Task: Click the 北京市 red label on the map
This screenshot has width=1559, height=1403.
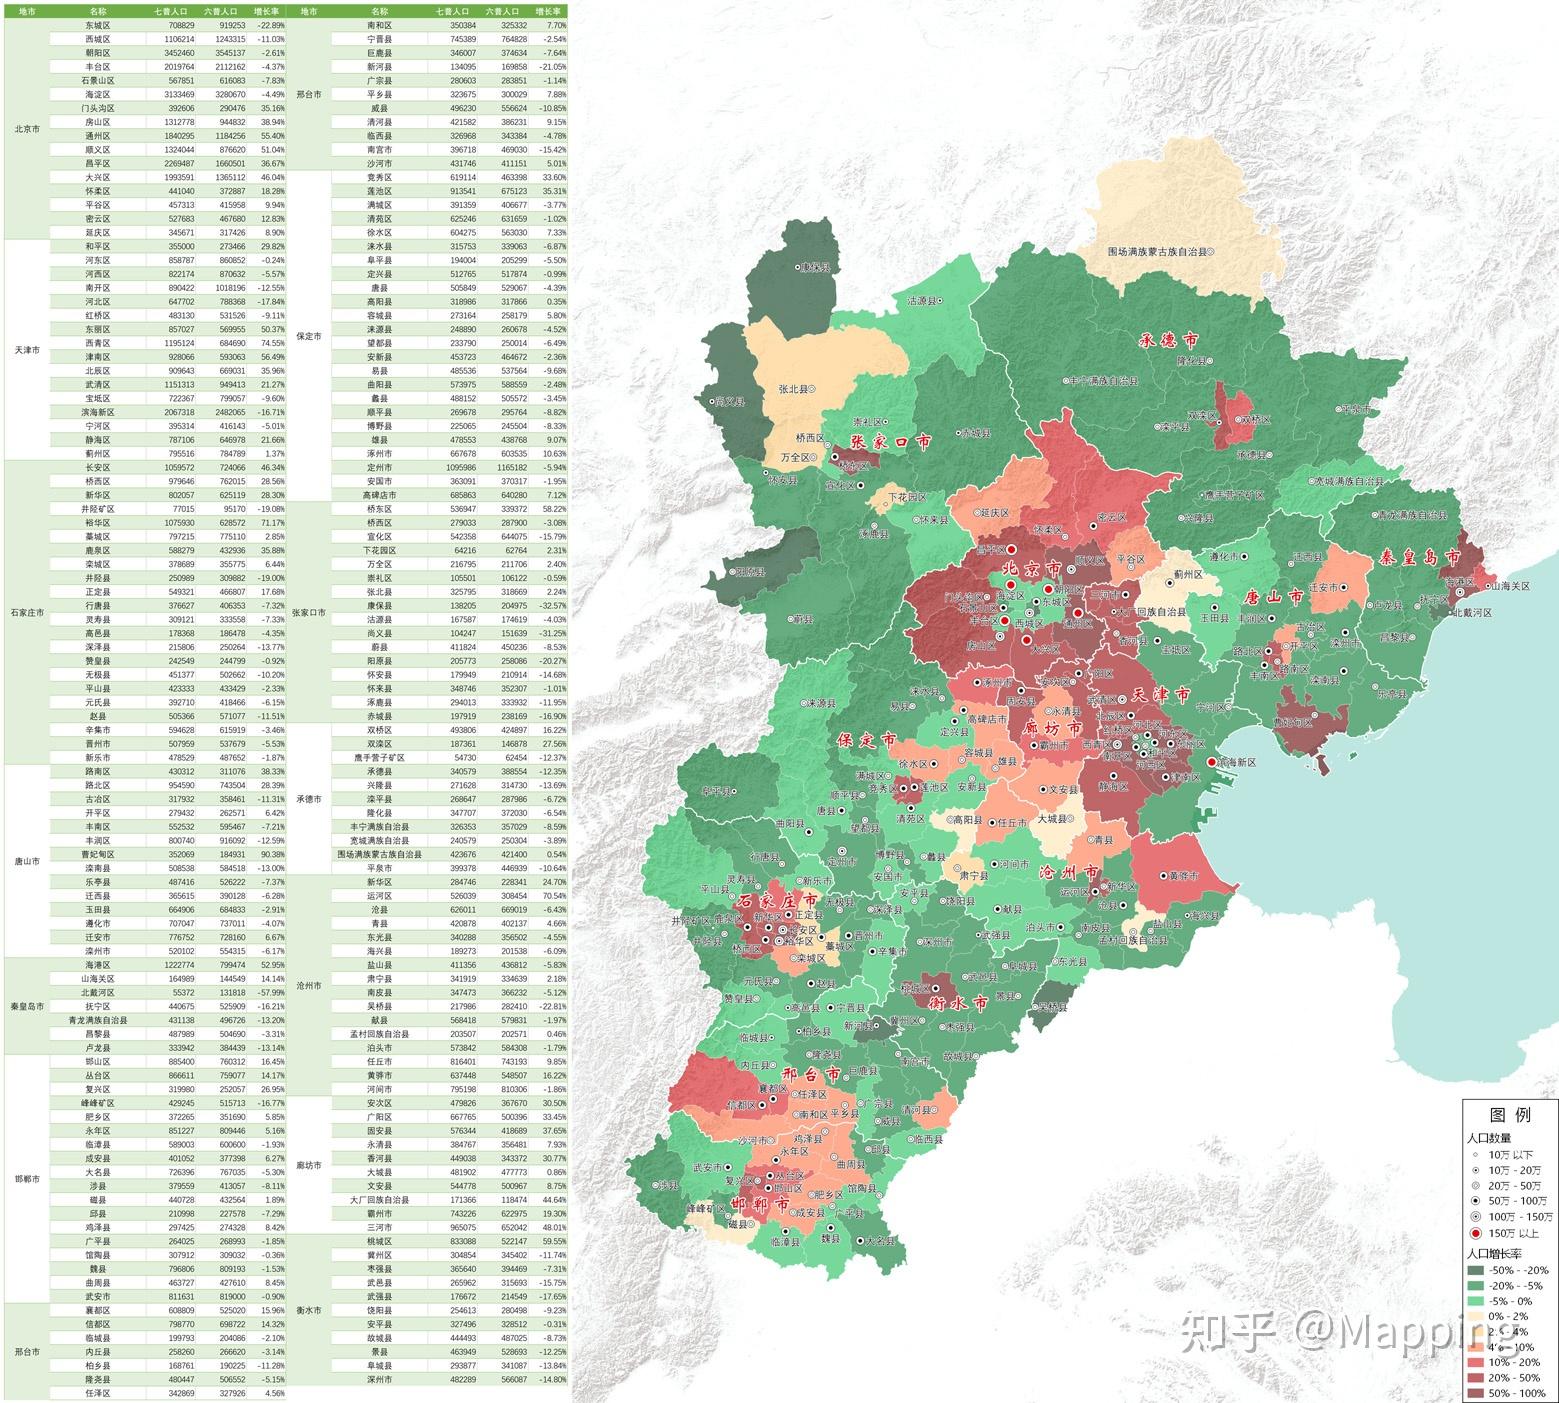Action: click(1032, 568)
